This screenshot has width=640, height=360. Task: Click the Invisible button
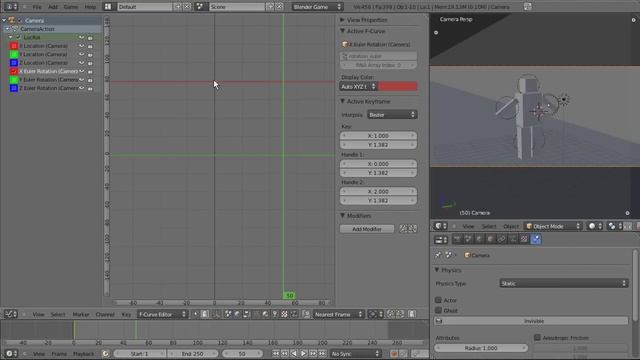point(531,321)
